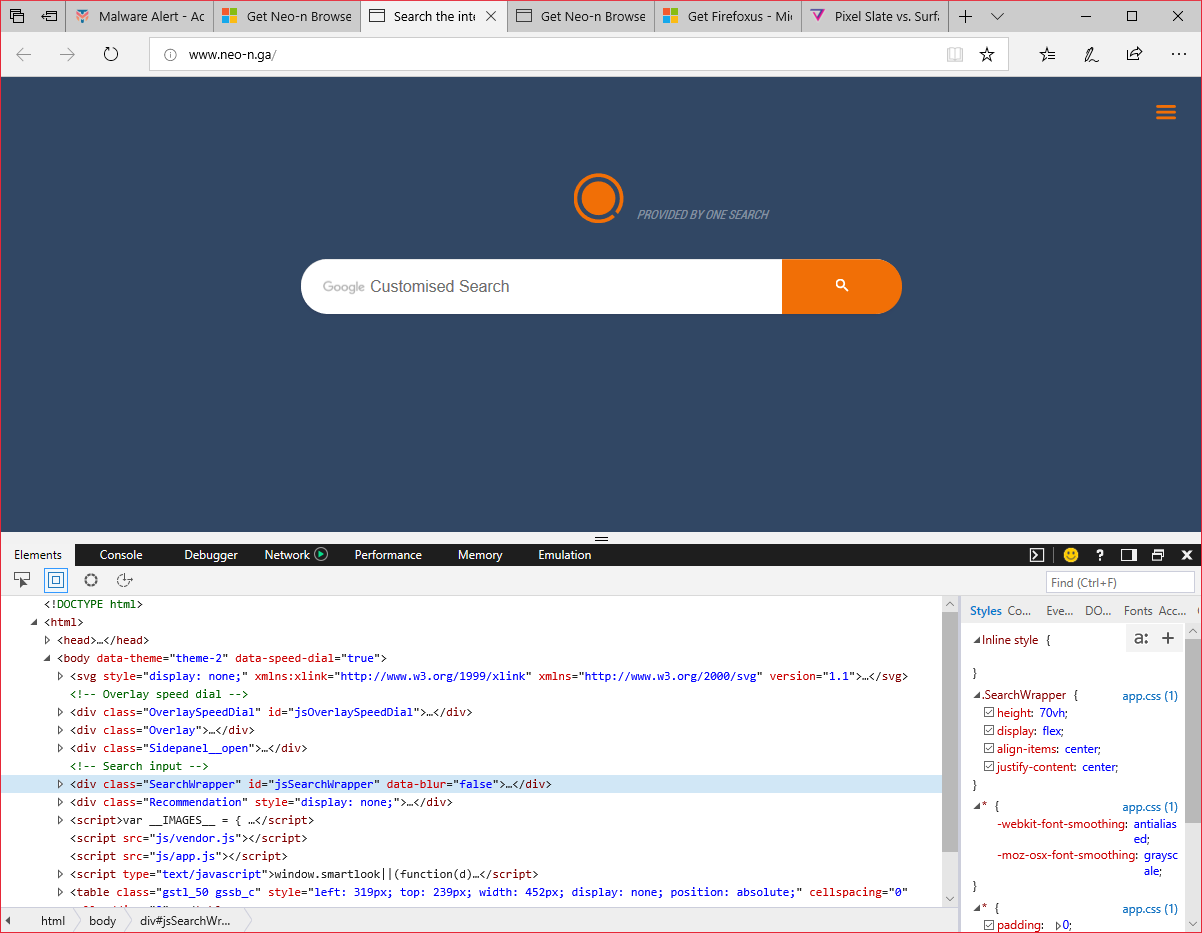Open the Memory tab
The image size is (1202, 933).
tap(480, 555)
